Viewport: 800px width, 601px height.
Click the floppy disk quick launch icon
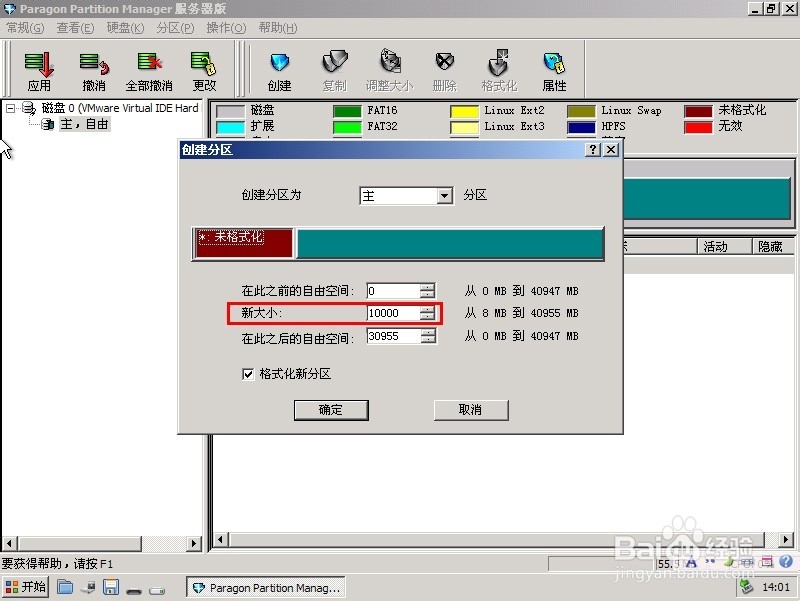click(x=111, y=587)
